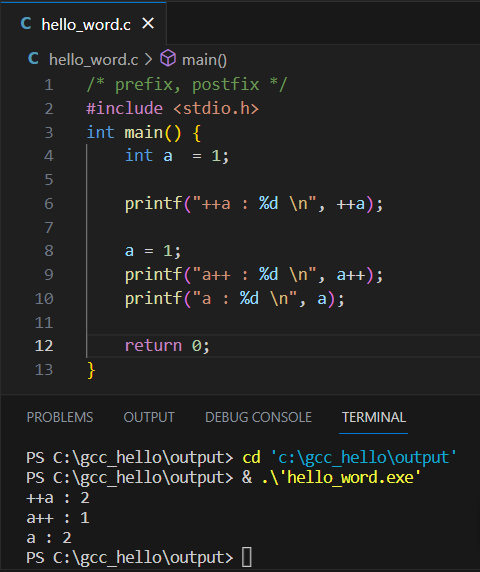The image size is (480, 572).
Task: Click the C file icon on hello_word.c tab
Action: [x=26, y=24]
